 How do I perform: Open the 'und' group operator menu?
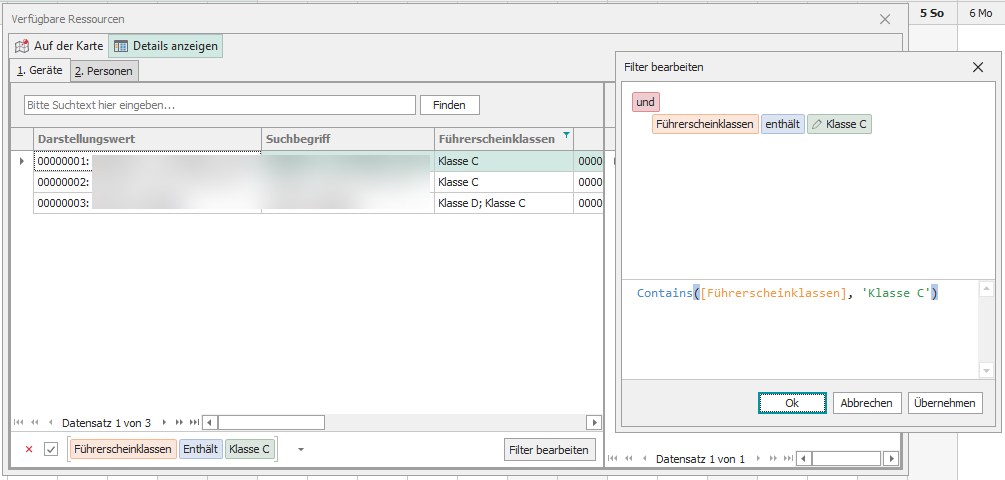(x=645, y=102)
